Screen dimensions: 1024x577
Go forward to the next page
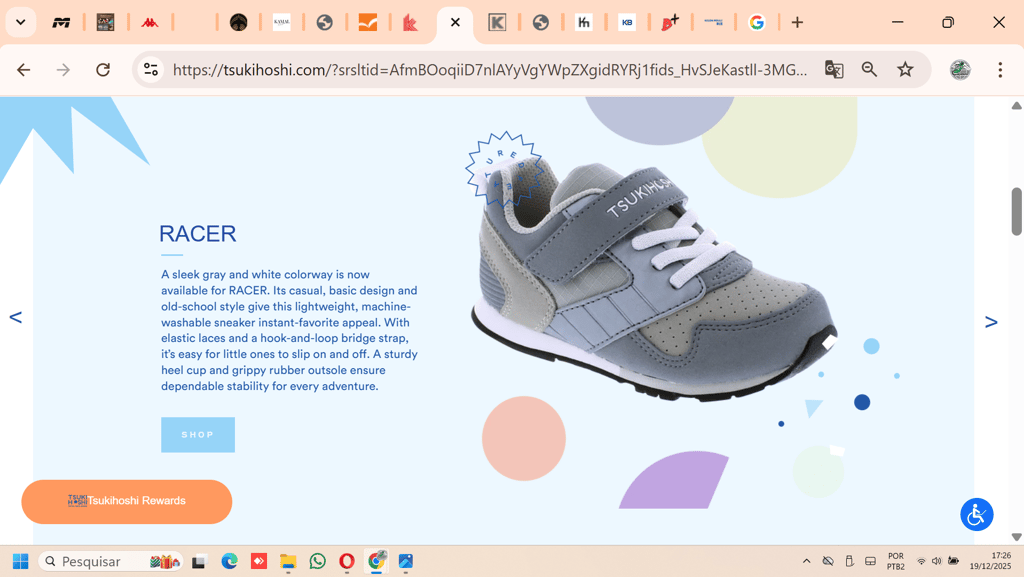63,69
